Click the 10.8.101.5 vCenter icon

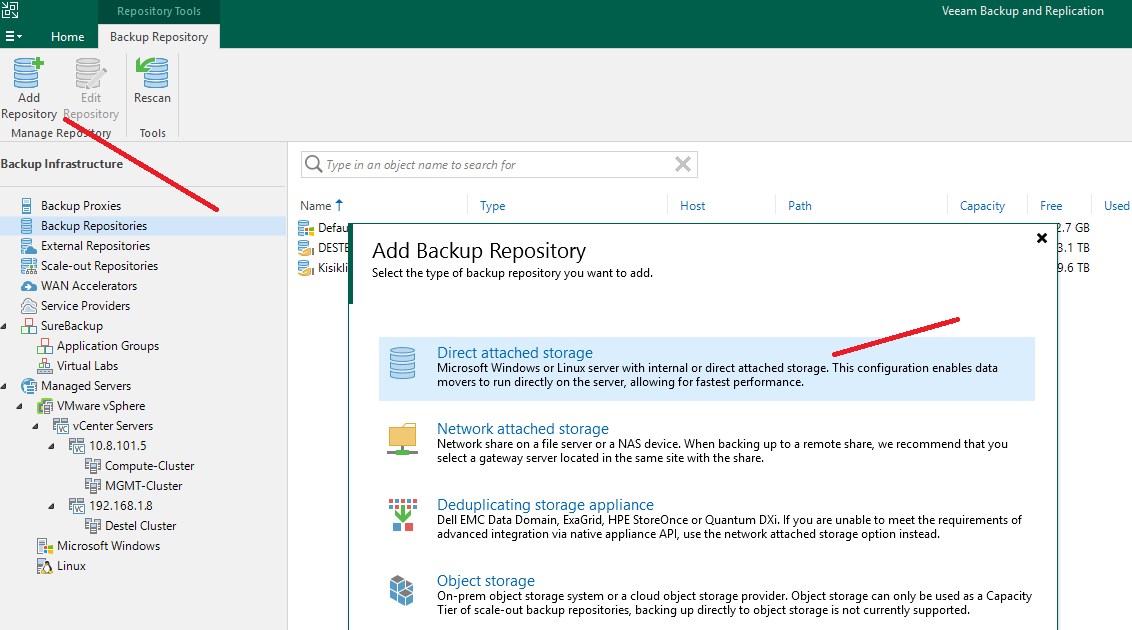click(x=77, y=446)
